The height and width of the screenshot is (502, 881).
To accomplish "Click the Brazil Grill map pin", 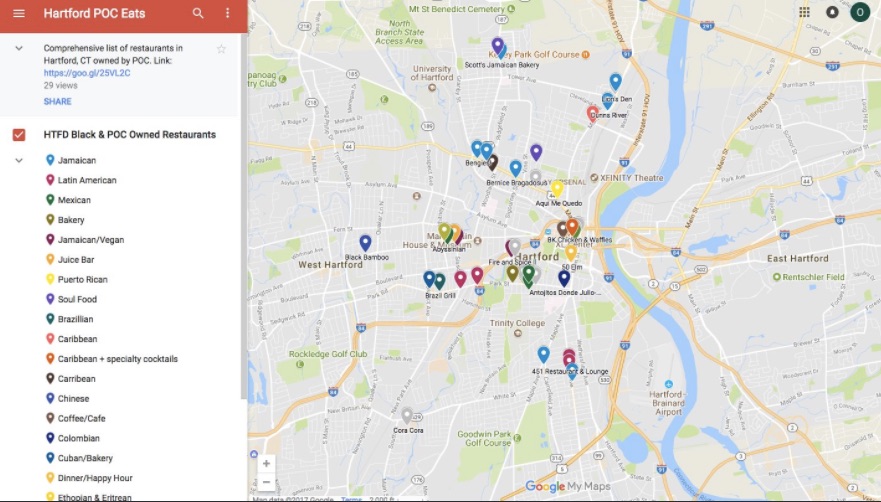I will [439, 282].
